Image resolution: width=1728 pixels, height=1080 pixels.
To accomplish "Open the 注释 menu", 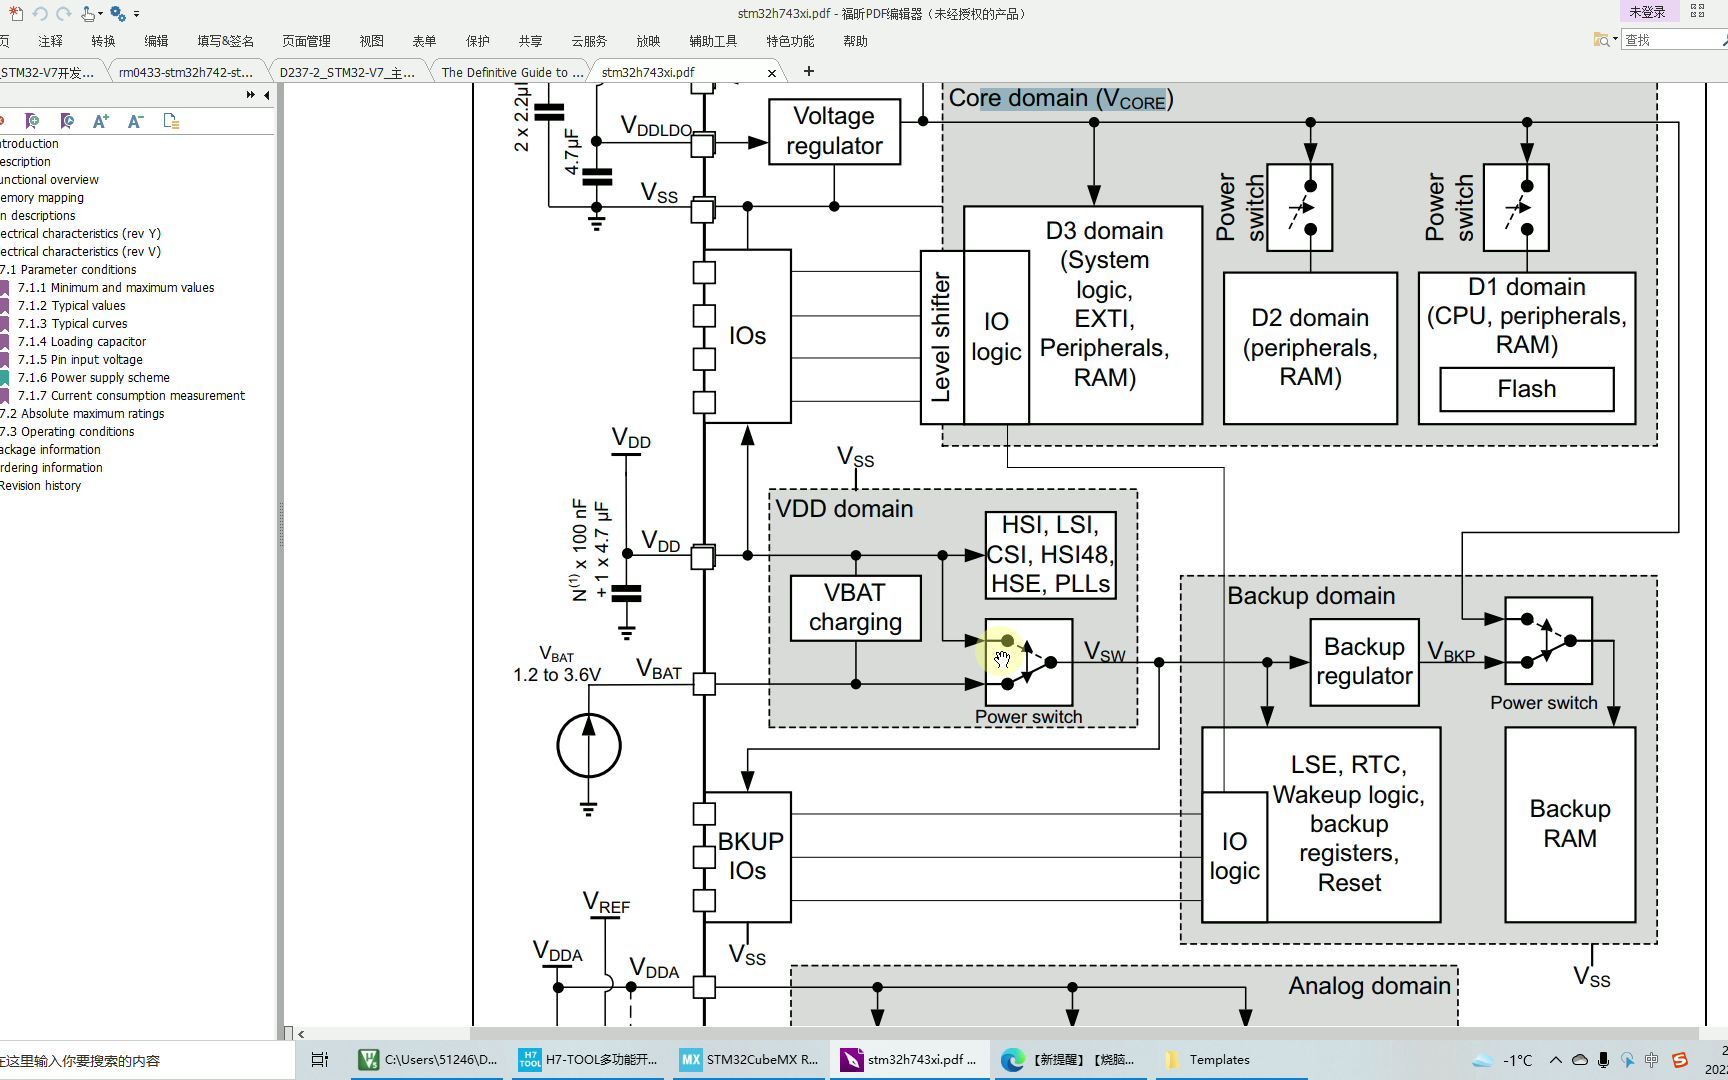I will tap(50, 41).
